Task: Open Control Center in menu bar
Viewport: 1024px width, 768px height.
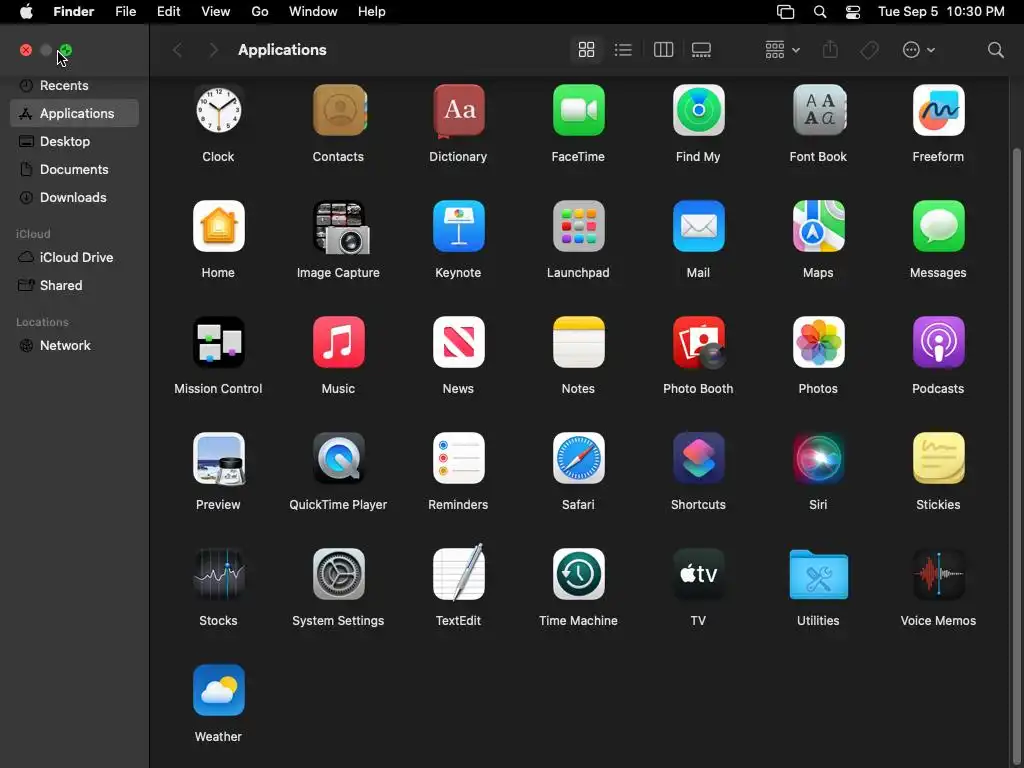Action: coord(852,12)
